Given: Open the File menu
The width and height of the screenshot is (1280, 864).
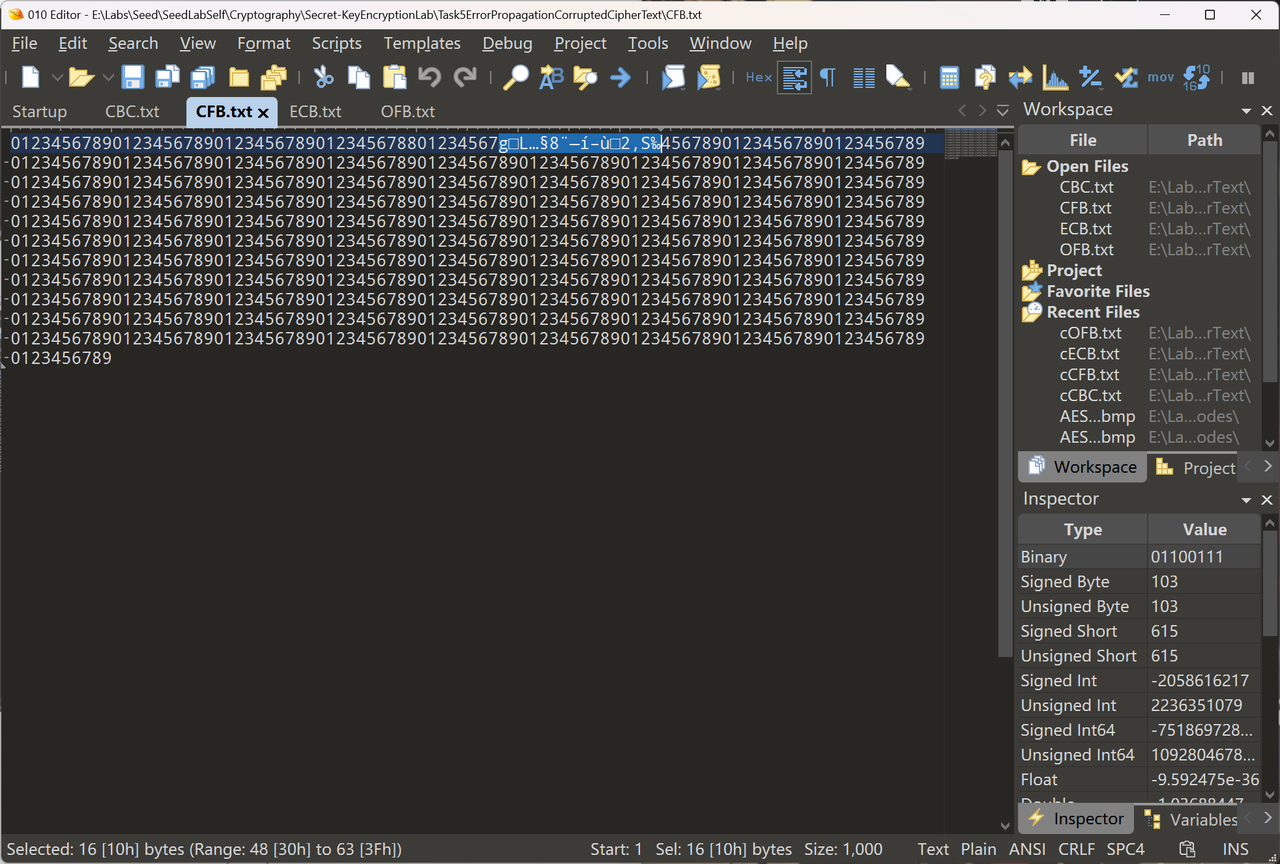Looking at the screenshot, I should [24, 43].
